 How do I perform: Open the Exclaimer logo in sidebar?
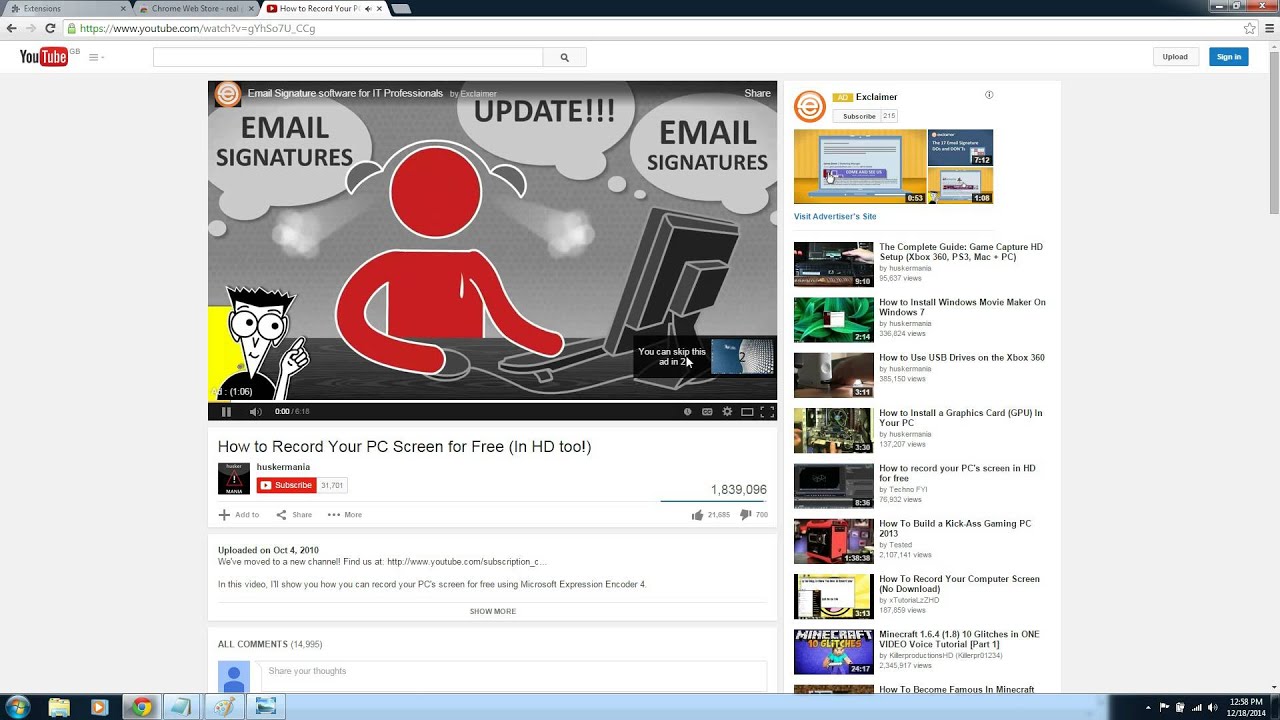click(809, 106)
